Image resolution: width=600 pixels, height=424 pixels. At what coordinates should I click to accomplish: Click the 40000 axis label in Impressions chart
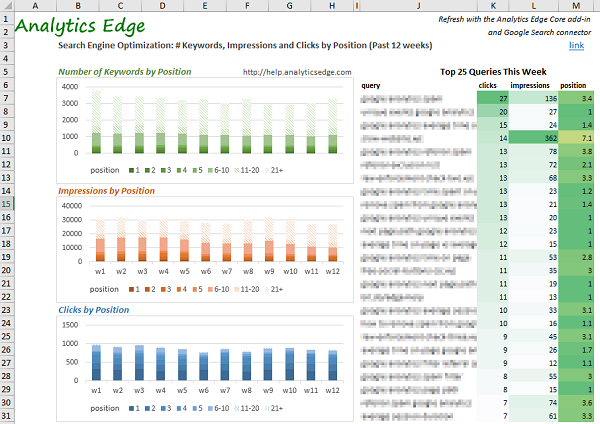click(x=72, y=206)
